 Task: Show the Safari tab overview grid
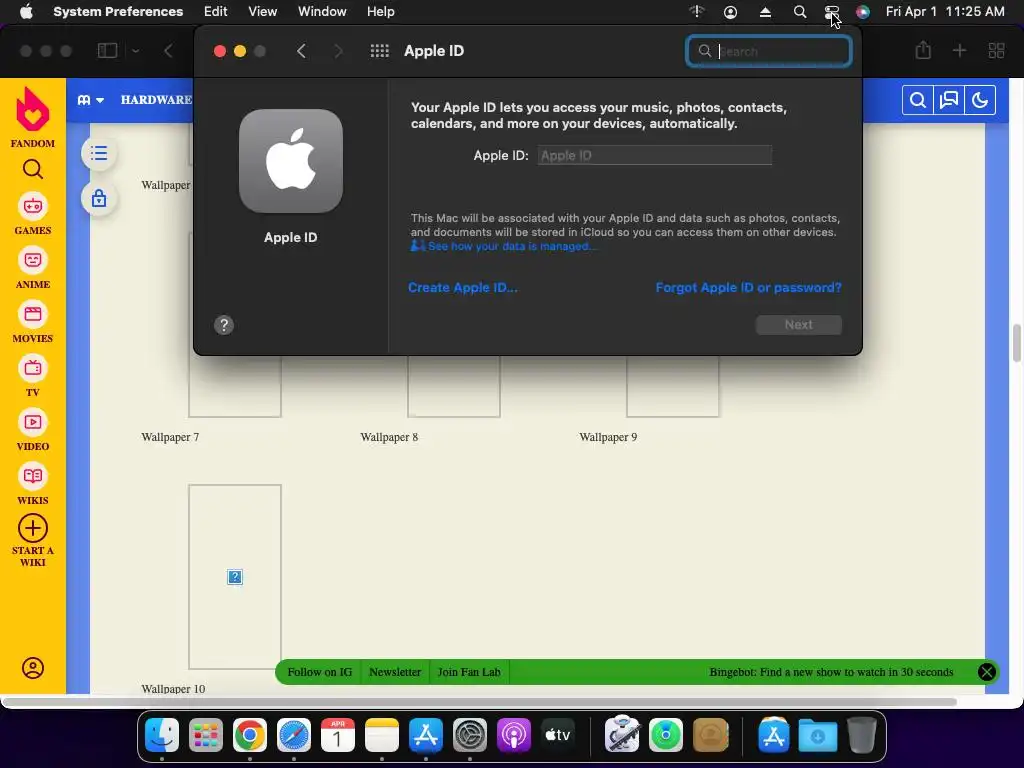[x=997, y=50]
